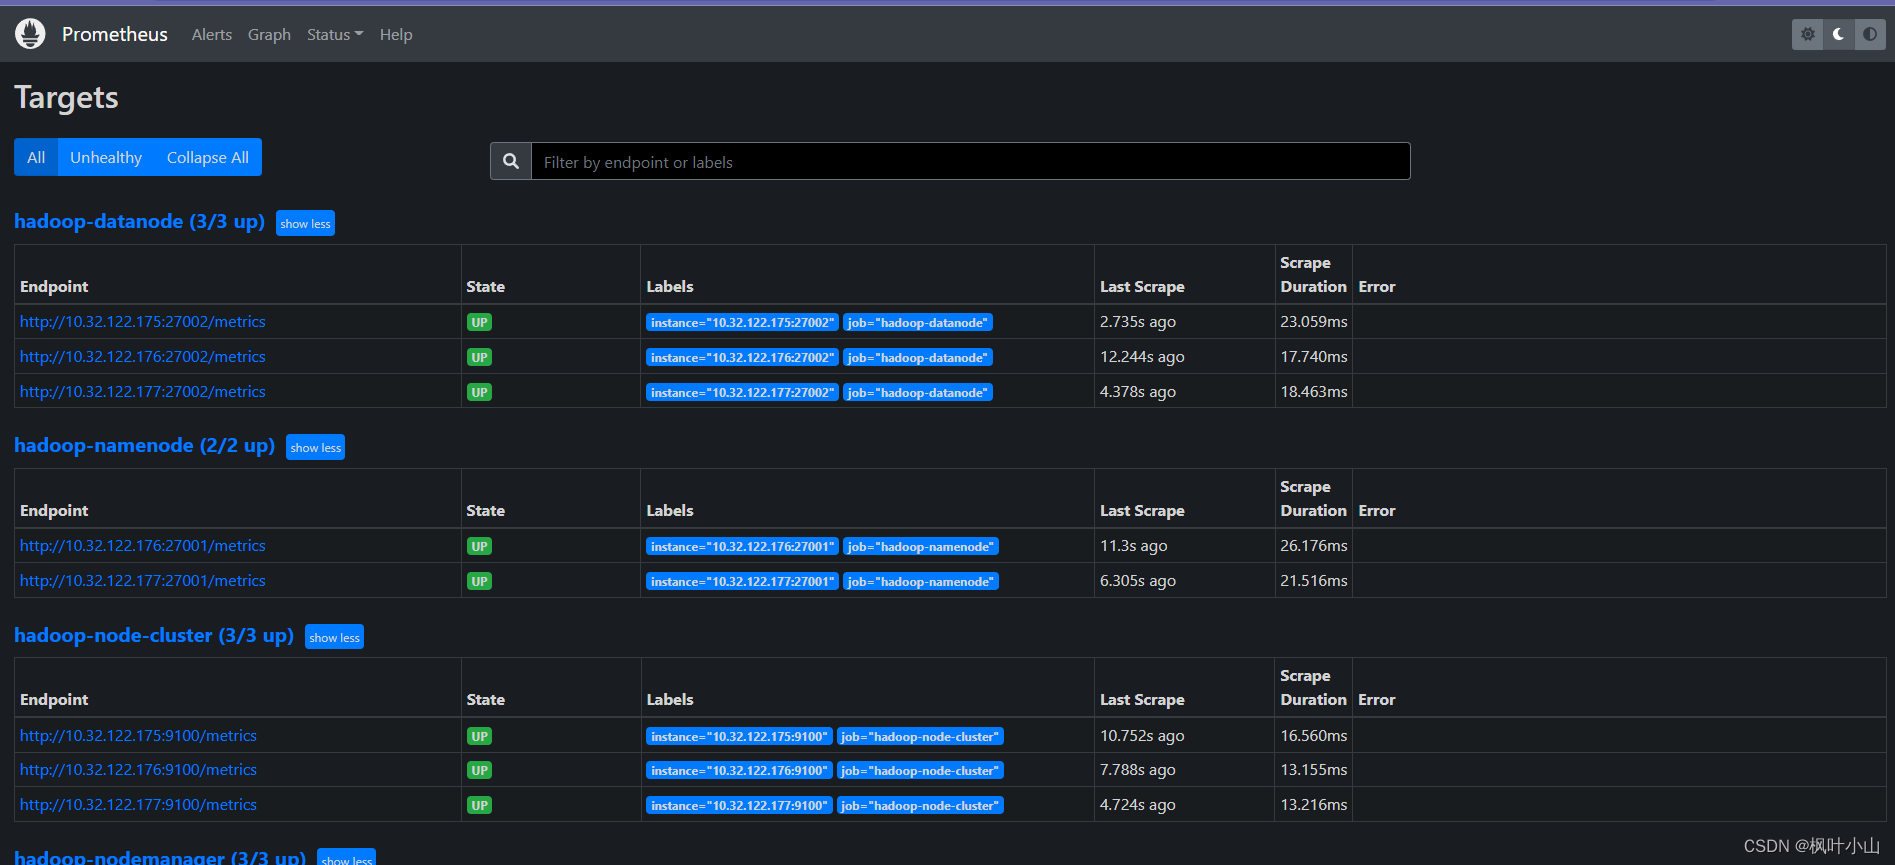The width and height of the screenshot is (1895, 865).
Task: Click label instance="10.32.122.177:9100"
Action: pos(739,805)
